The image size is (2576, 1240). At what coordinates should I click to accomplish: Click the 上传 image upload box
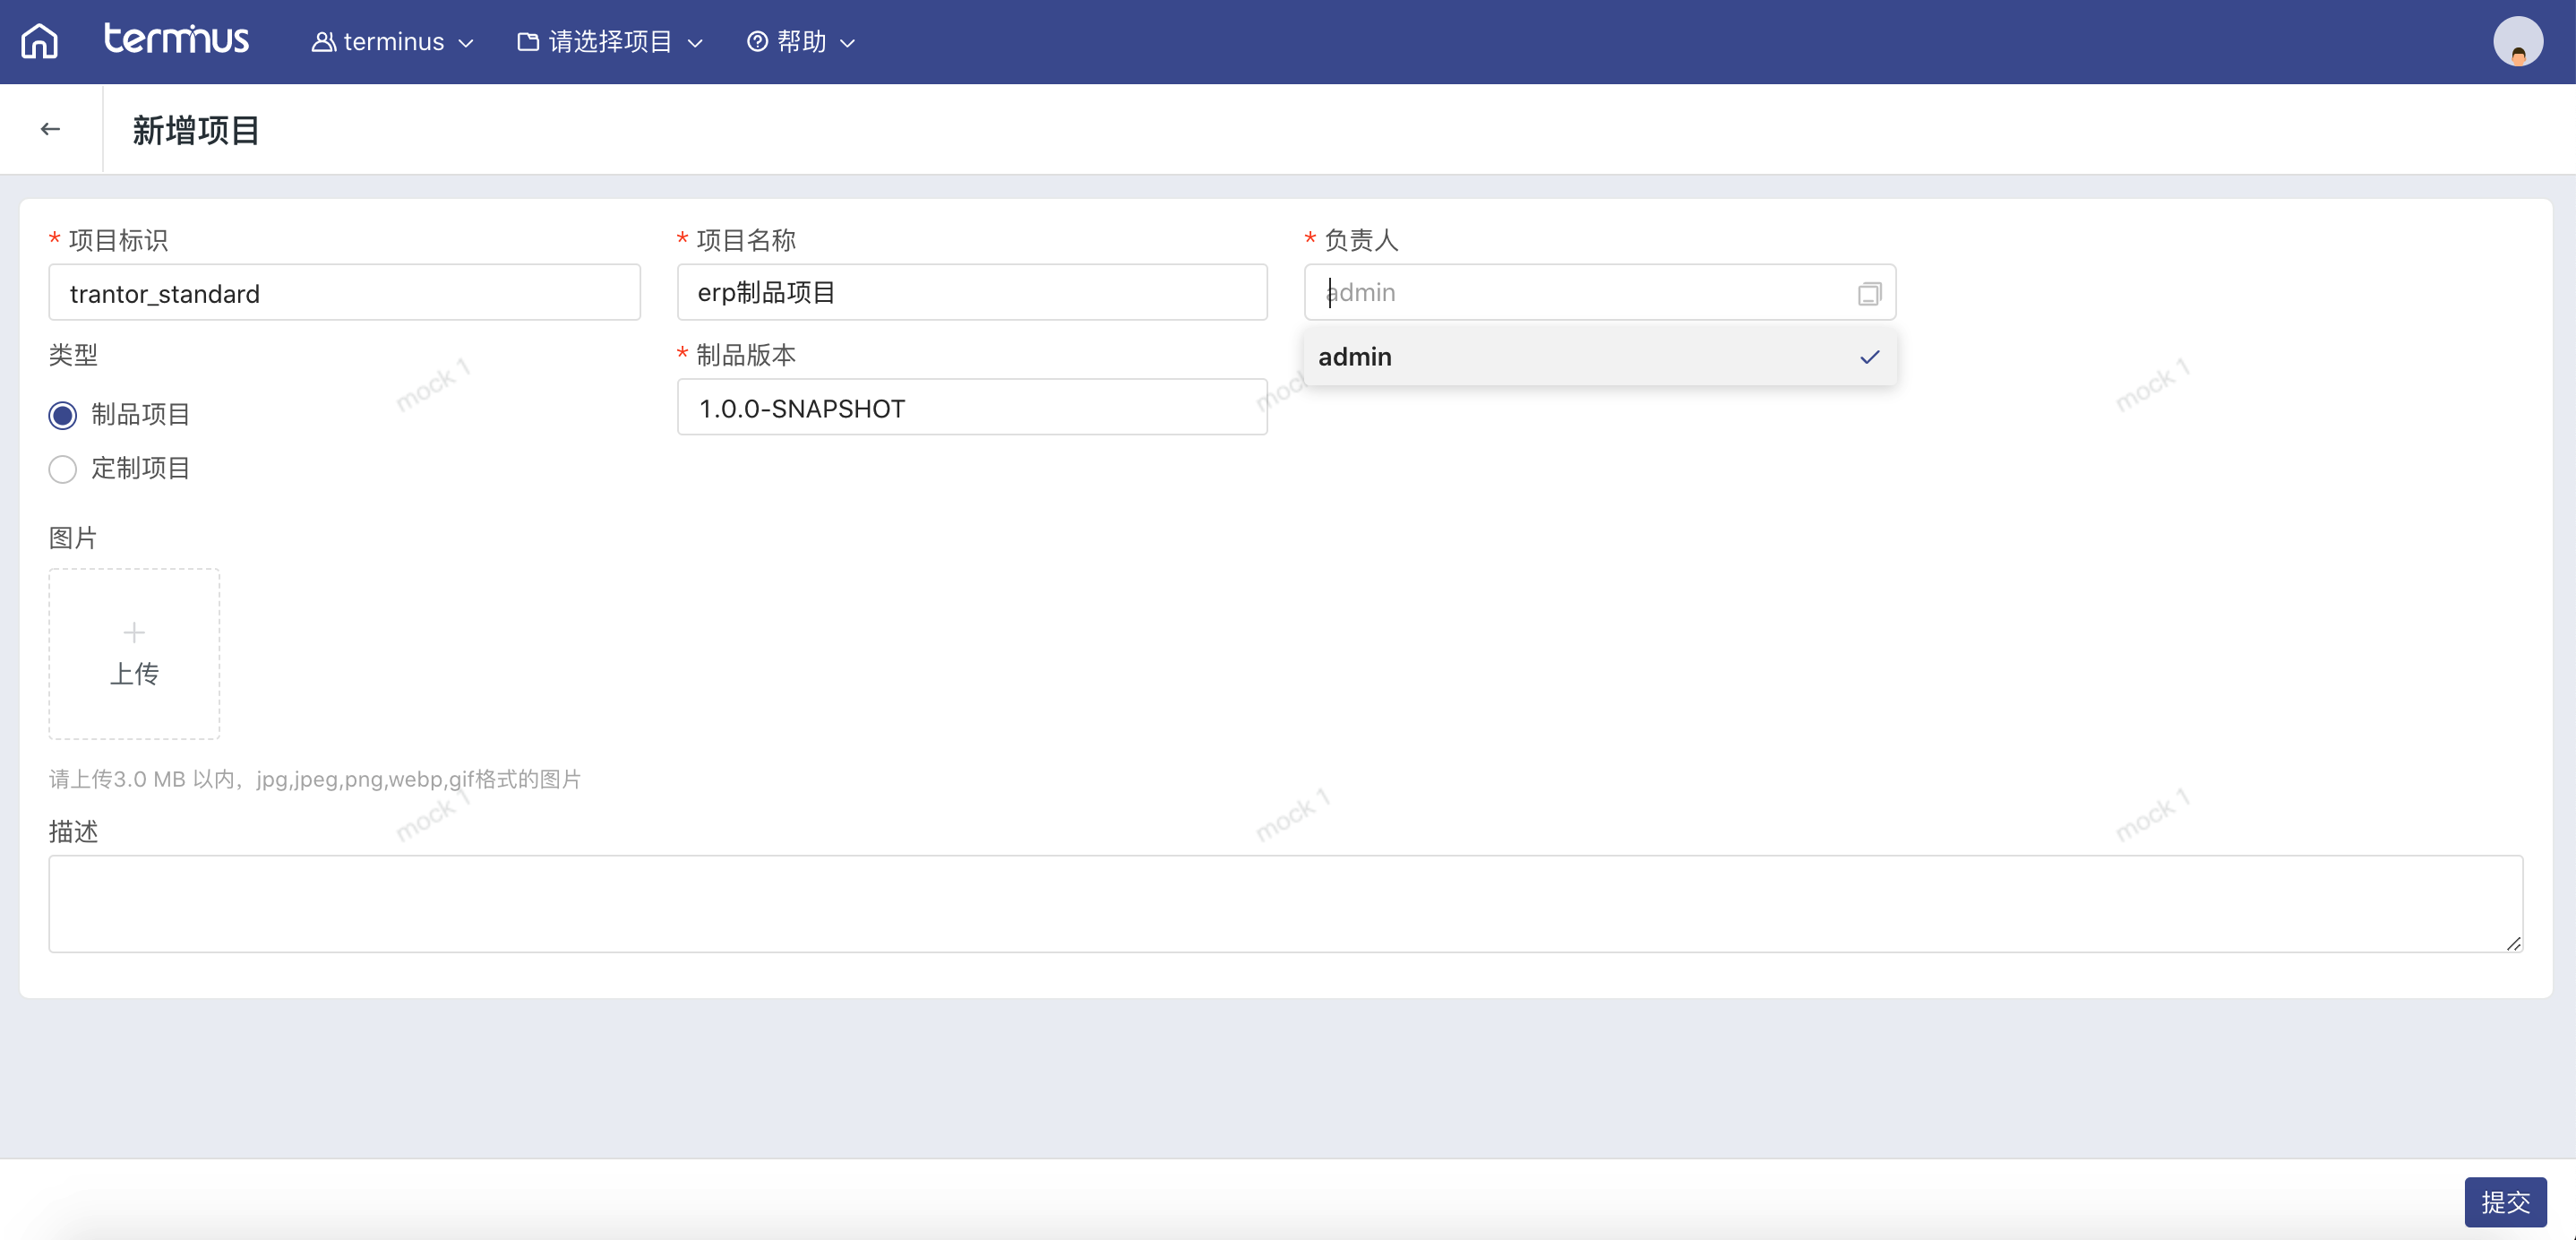tap(134, 655)
